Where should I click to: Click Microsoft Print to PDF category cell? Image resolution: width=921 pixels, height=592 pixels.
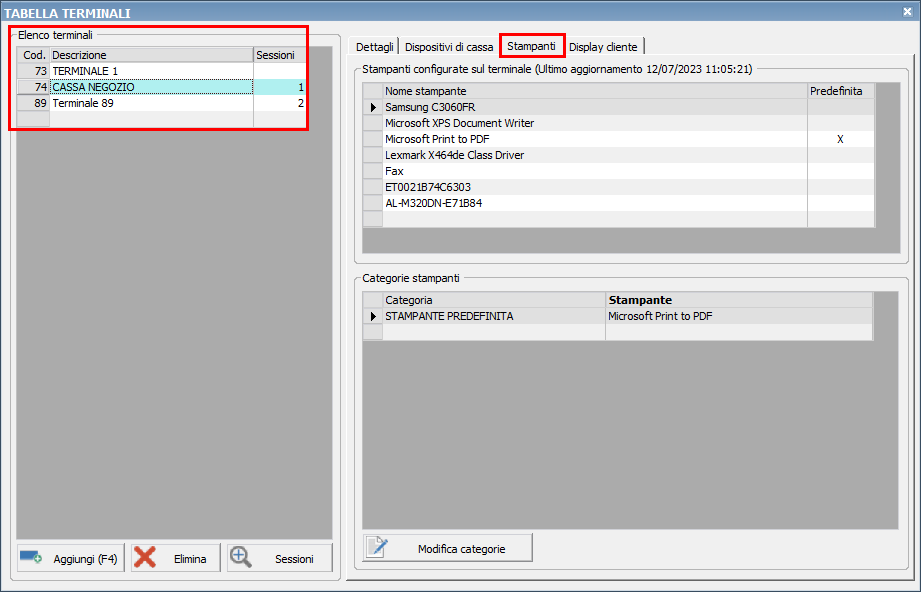[x=739, y=316]
